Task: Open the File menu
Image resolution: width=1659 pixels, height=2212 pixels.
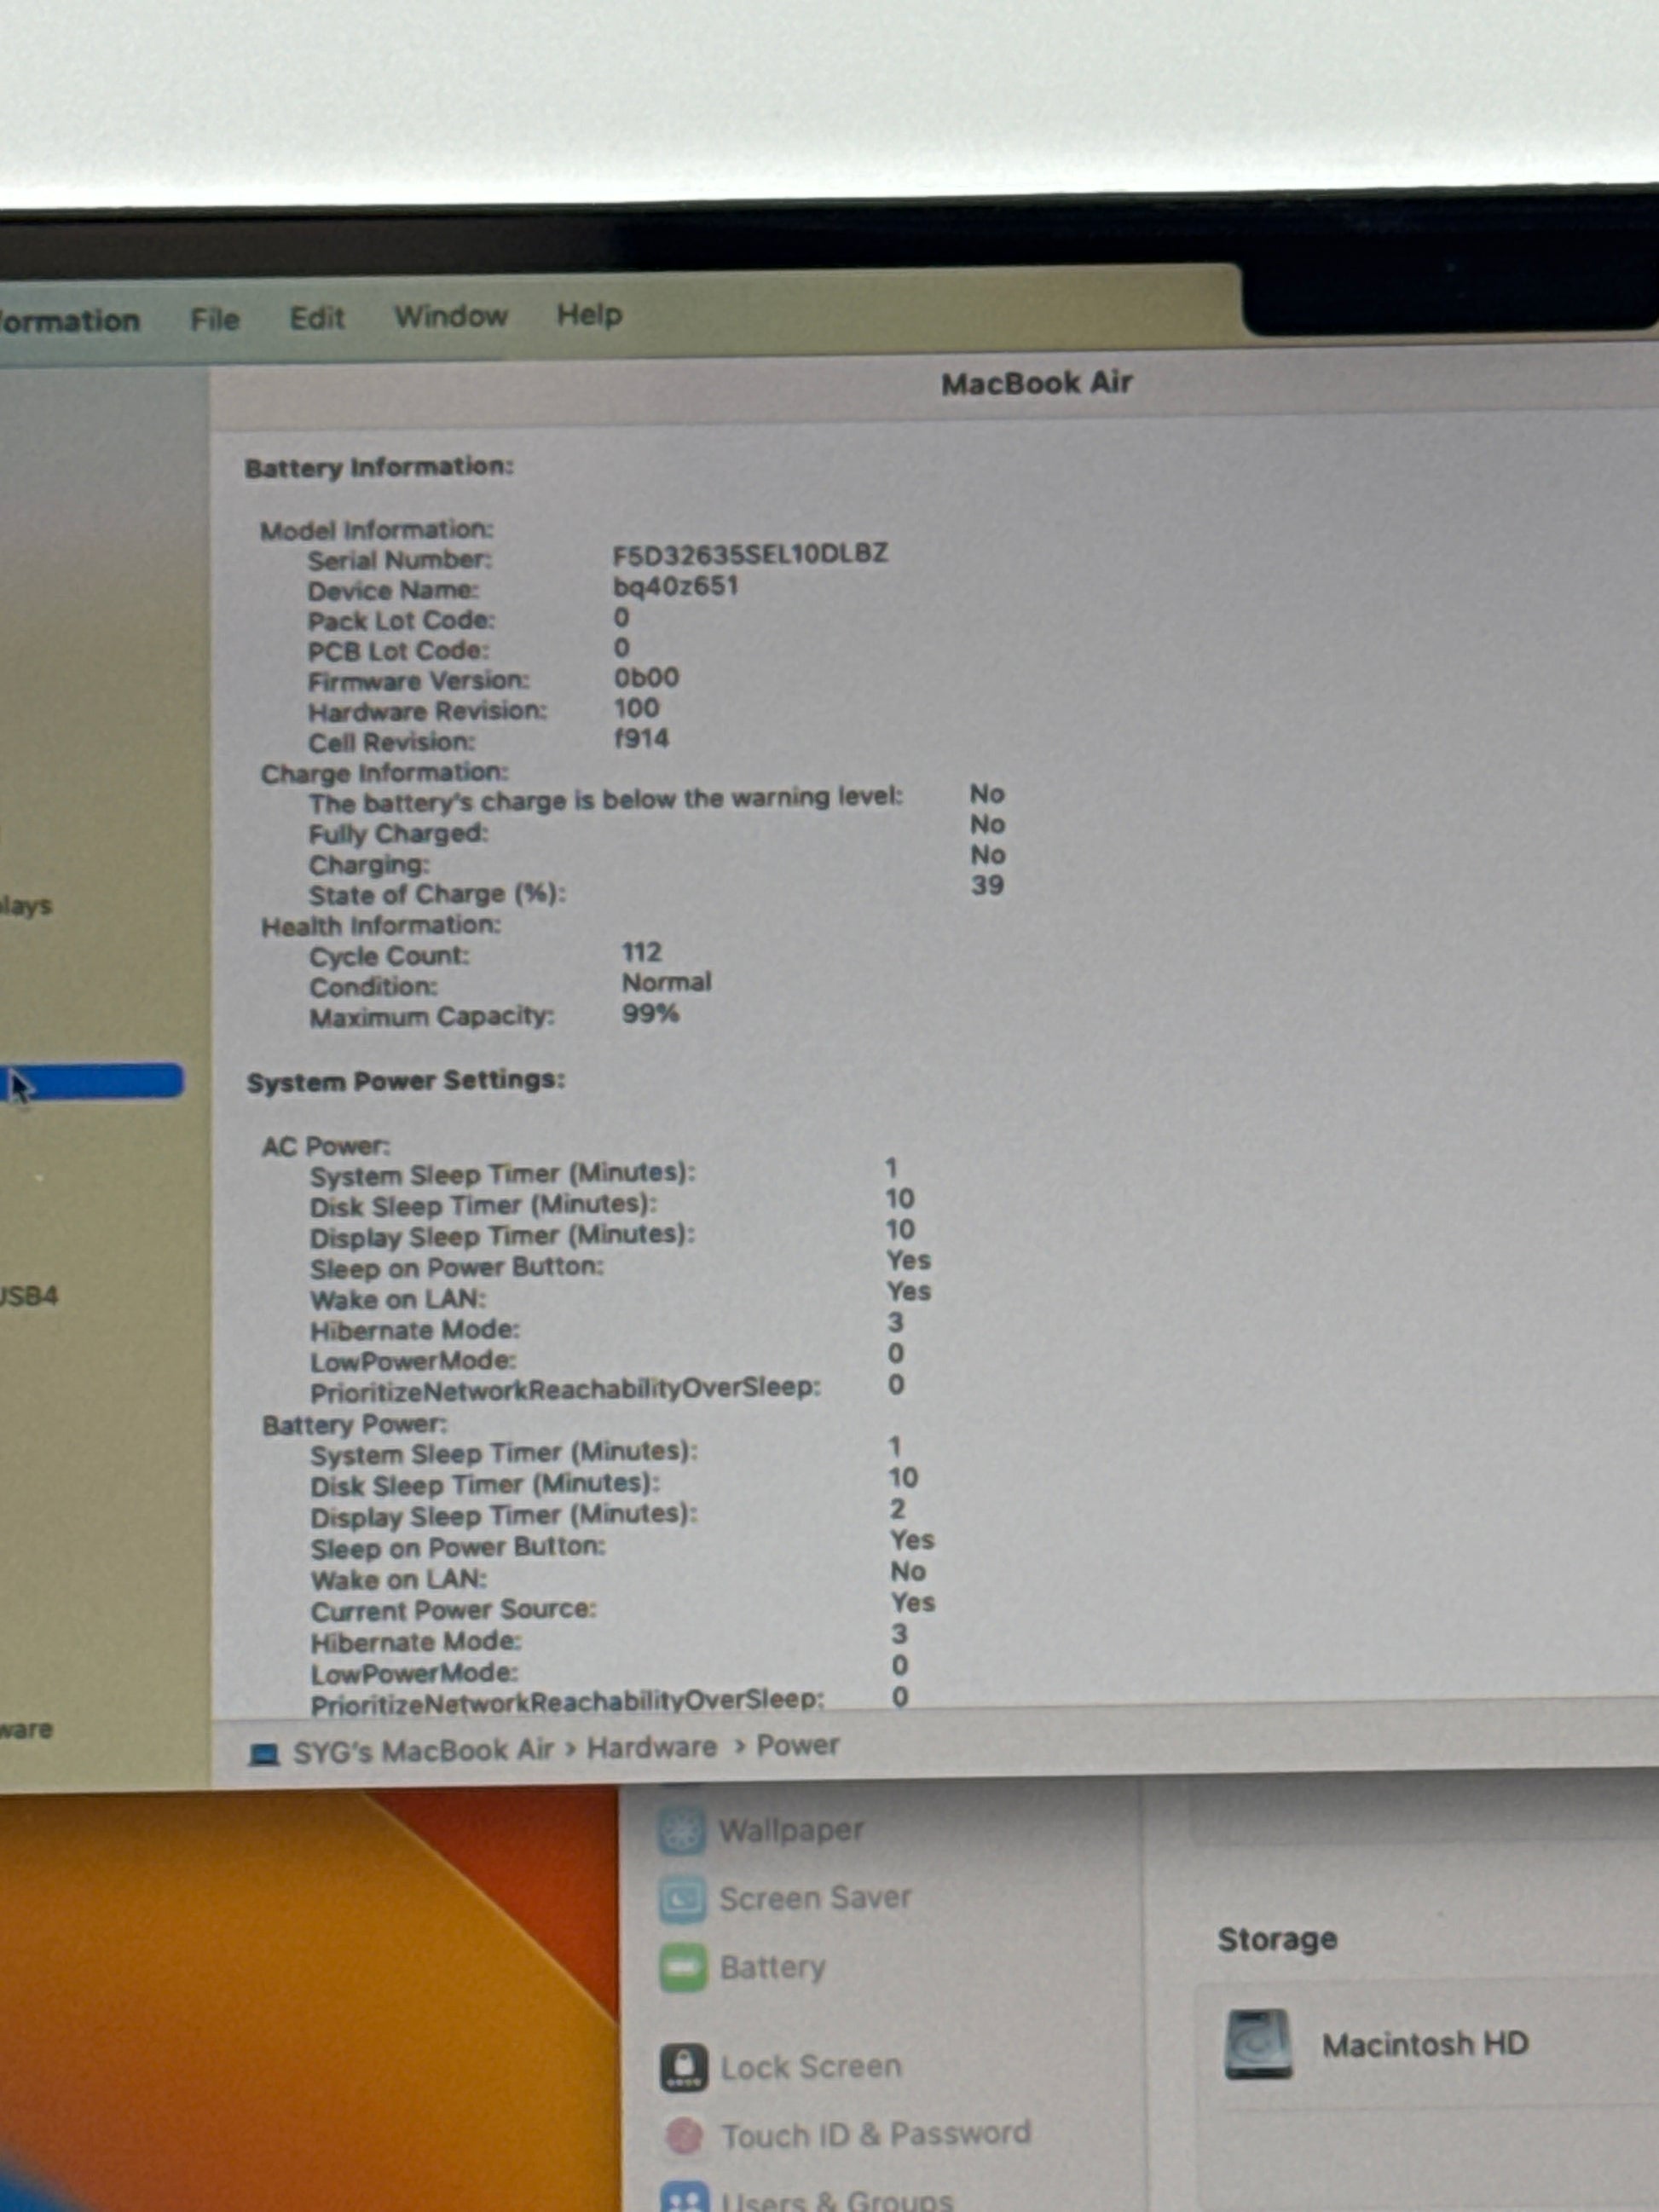Action: pos(215,320)
